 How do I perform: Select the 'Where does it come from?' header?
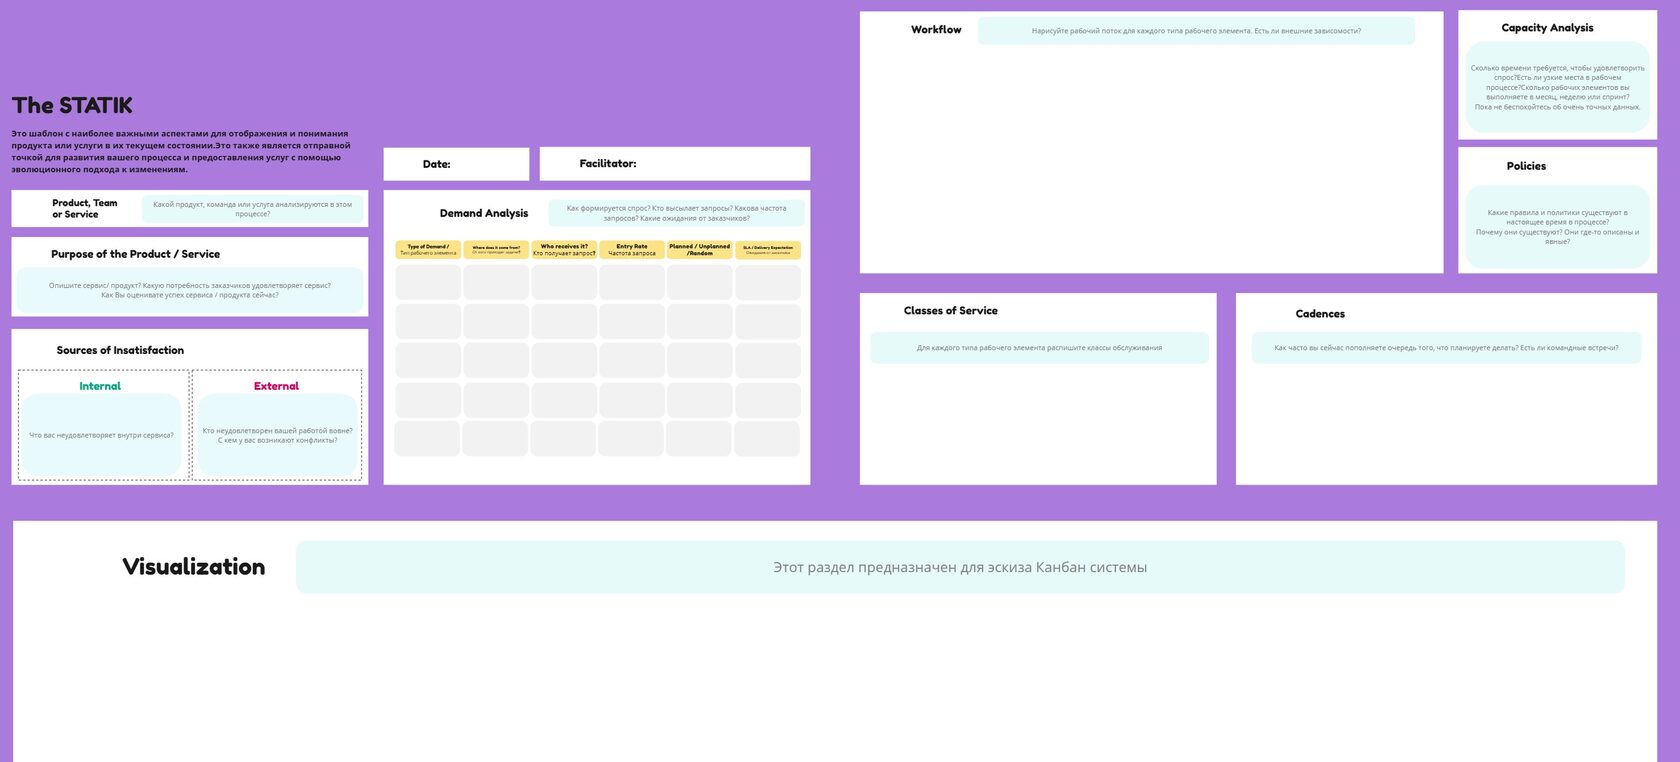[x=496, y=250]
